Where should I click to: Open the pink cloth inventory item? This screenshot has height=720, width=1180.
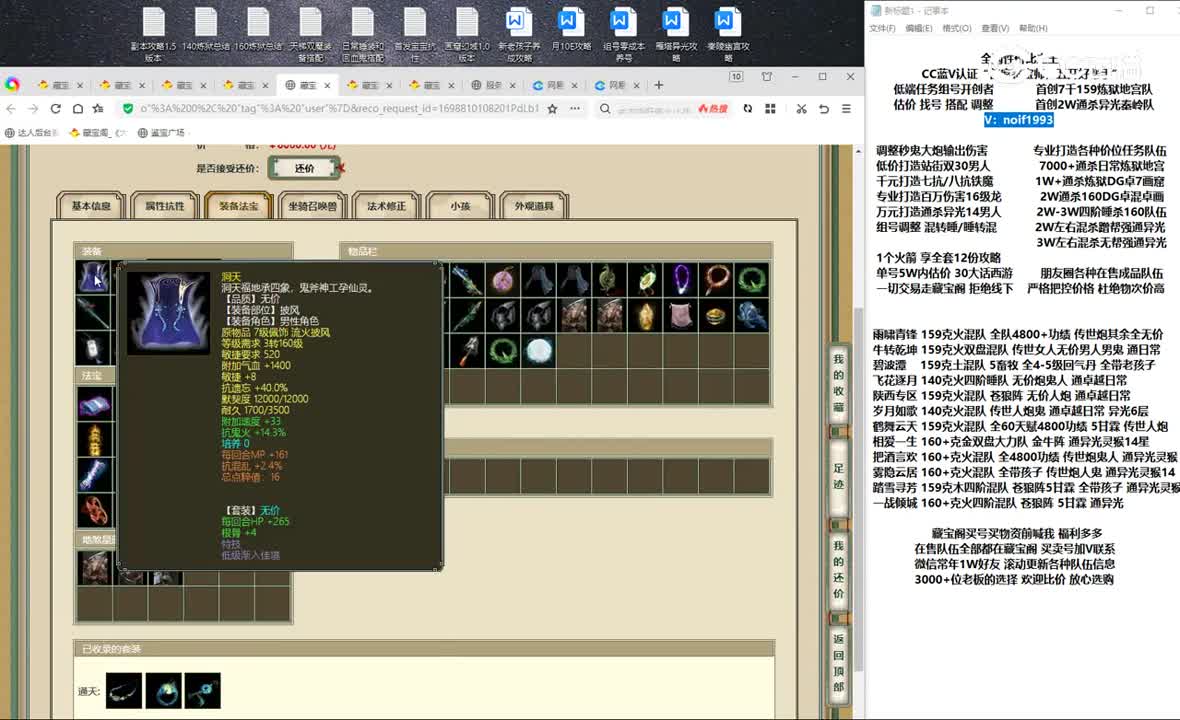click(680, 315)
